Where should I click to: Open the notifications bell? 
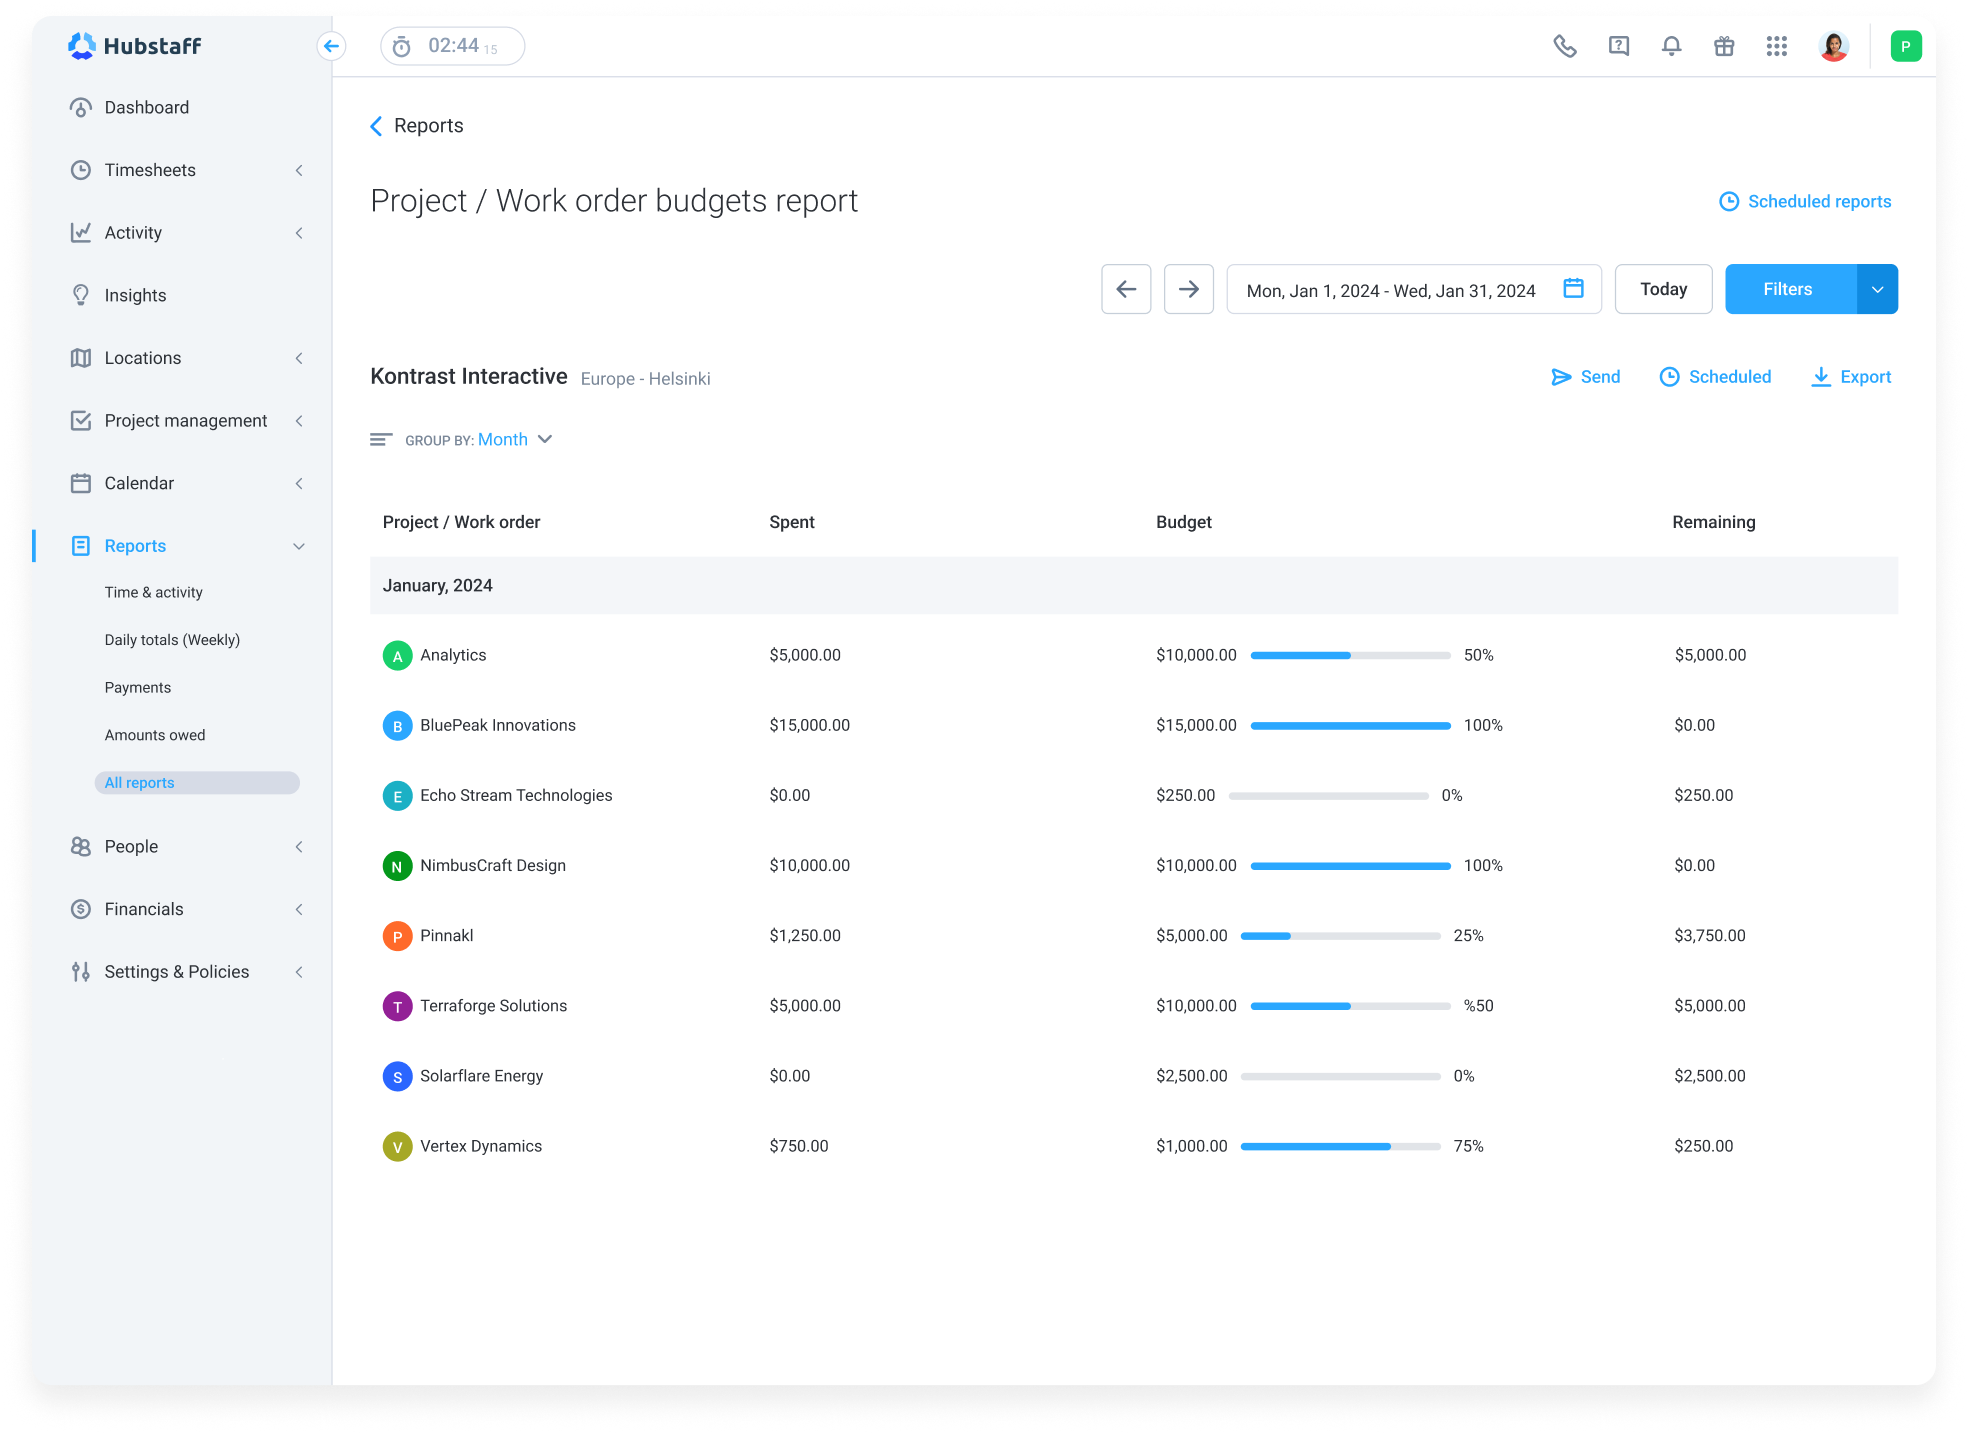pos(1670,46)
